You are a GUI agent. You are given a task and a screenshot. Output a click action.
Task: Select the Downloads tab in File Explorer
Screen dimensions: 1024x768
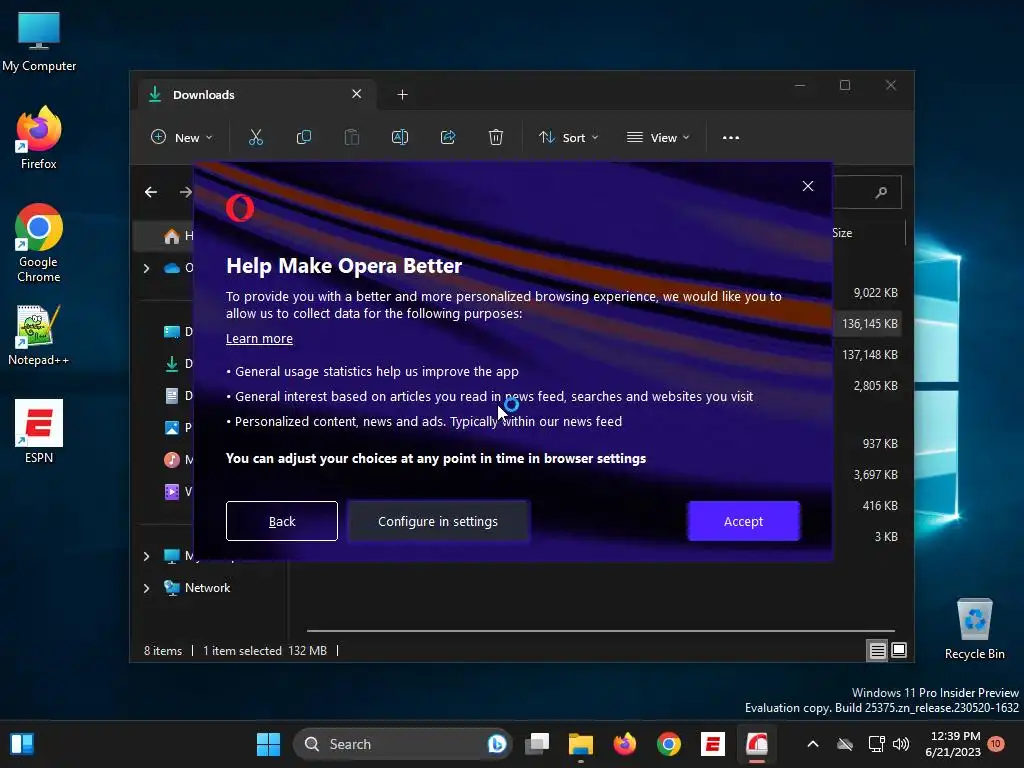point(255,95)
